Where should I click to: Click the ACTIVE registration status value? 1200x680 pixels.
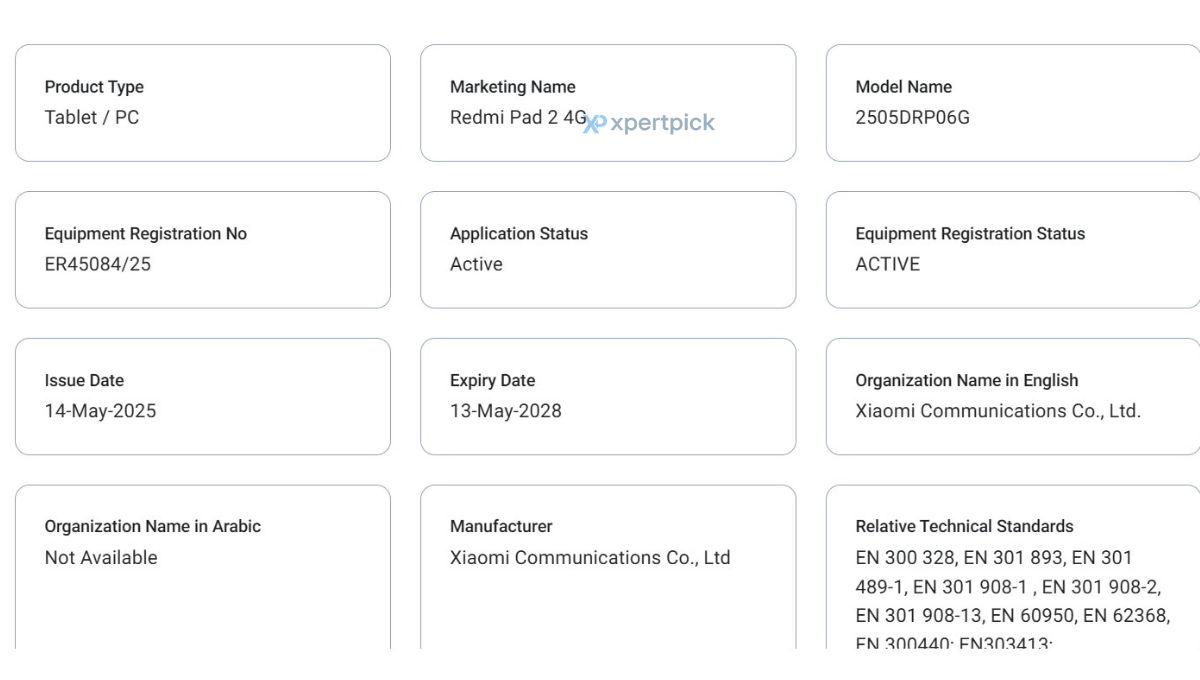coord(888,264)
